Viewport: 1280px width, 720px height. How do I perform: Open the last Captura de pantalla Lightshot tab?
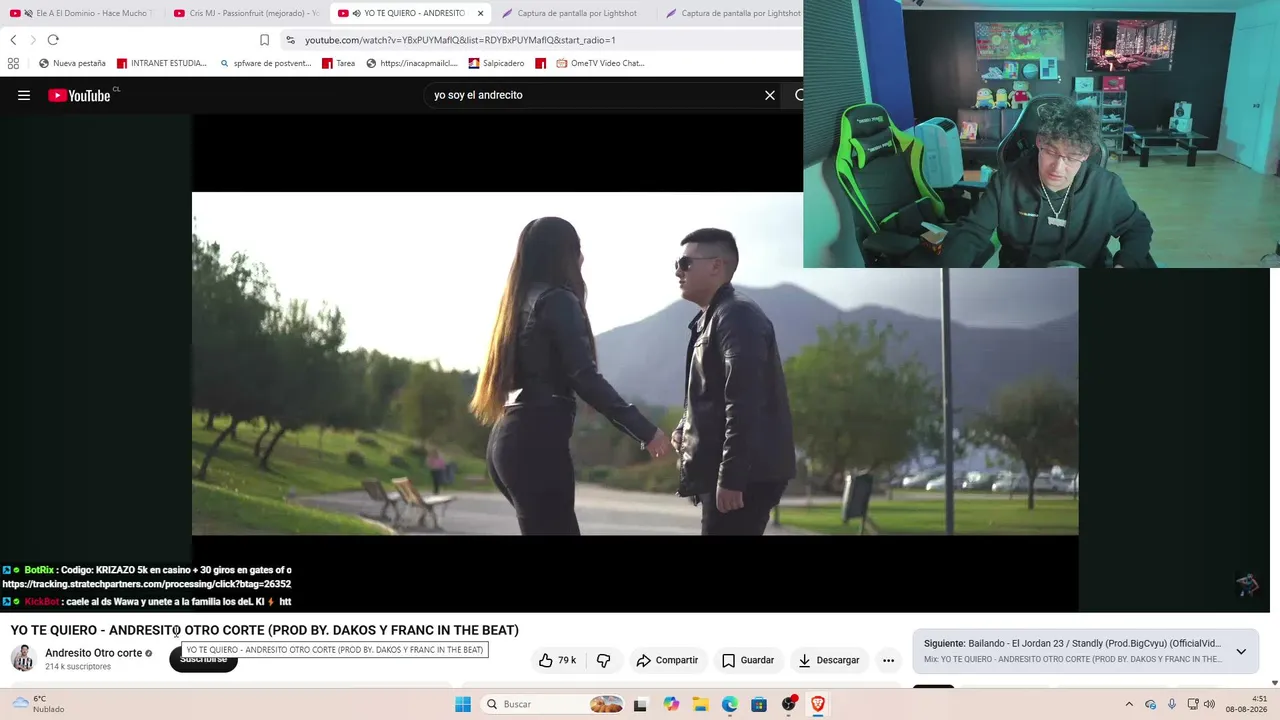click(735, 13)
